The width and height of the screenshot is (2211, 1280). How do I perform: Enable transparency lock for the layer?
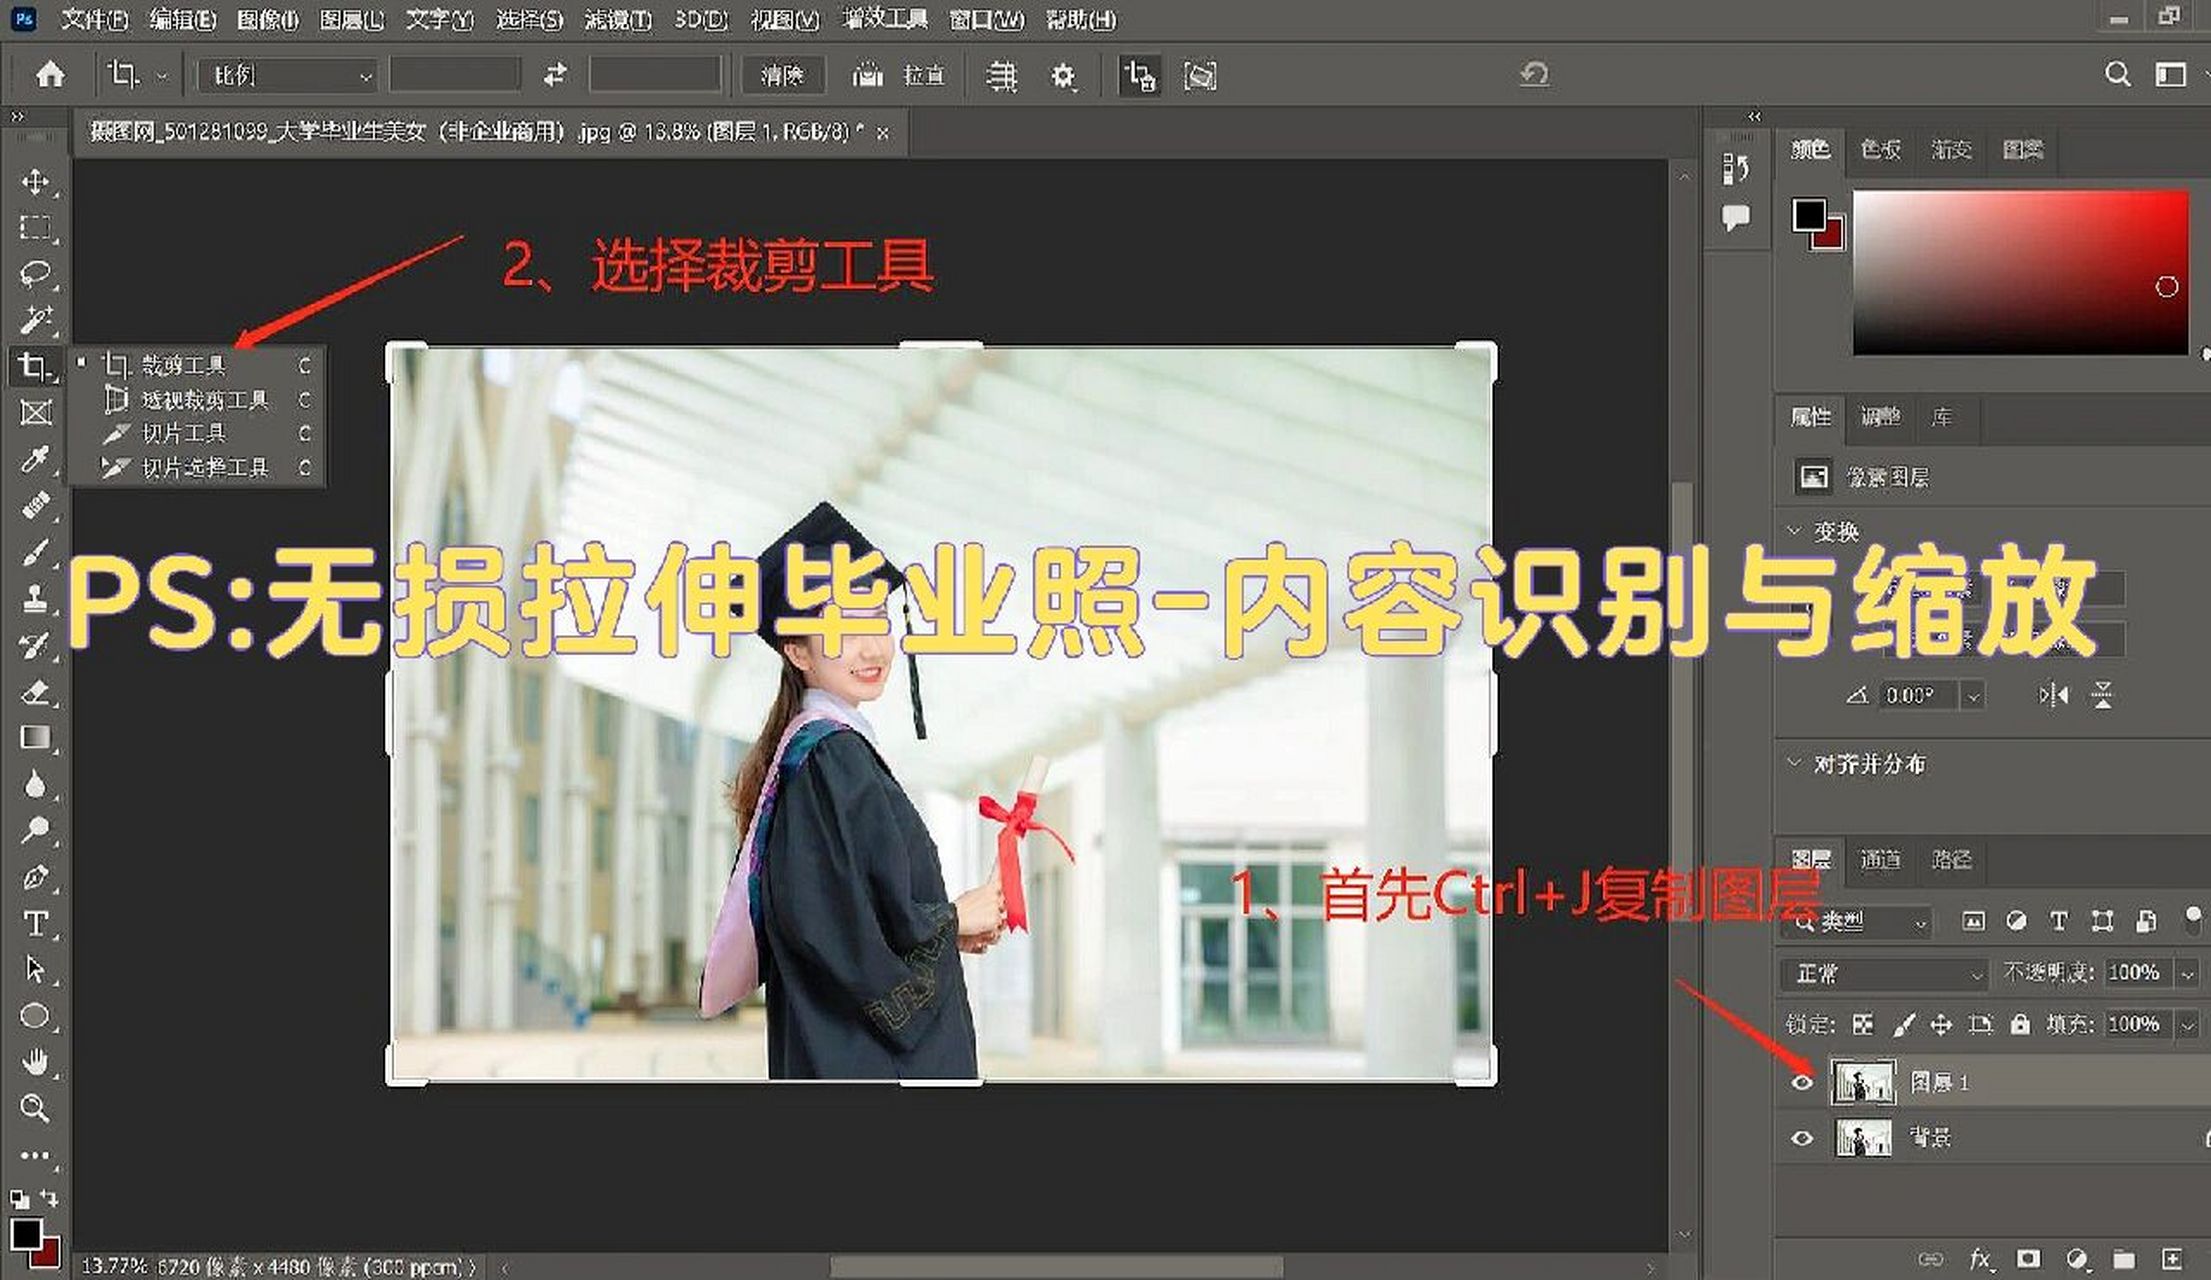[x=1864, y=1024]
